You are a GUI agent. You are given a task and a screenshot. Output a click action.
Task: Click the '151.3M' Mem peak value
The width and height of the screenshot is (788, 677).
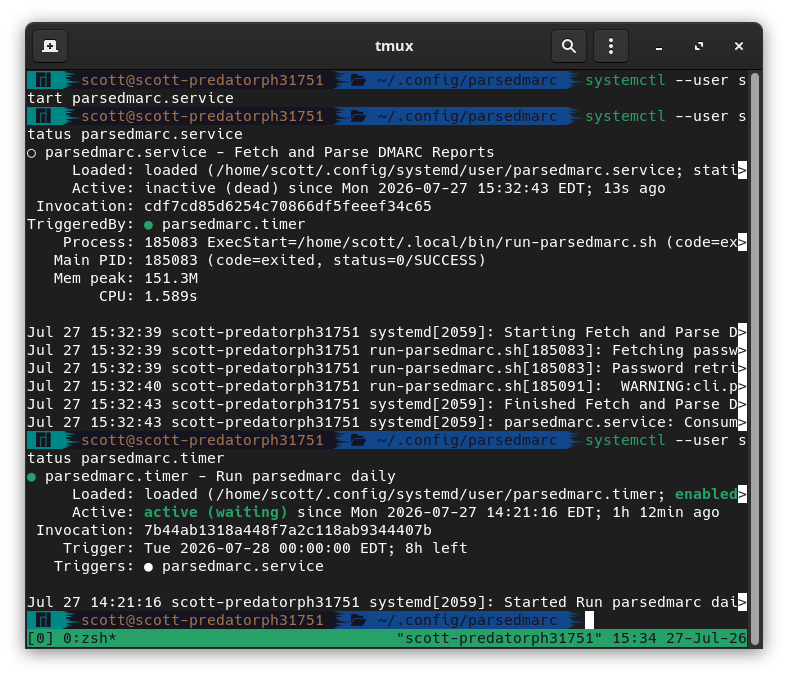171,278
